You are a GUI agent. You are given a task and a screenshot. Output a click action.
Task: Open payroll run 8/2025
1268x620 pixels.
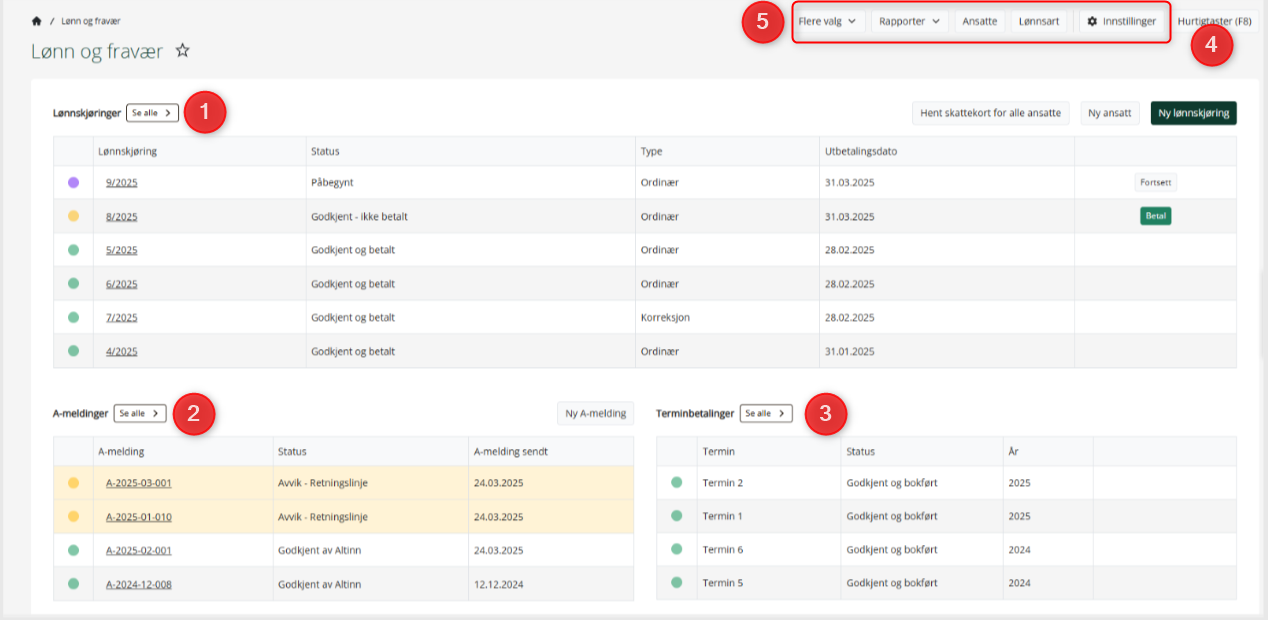point(122,217)
